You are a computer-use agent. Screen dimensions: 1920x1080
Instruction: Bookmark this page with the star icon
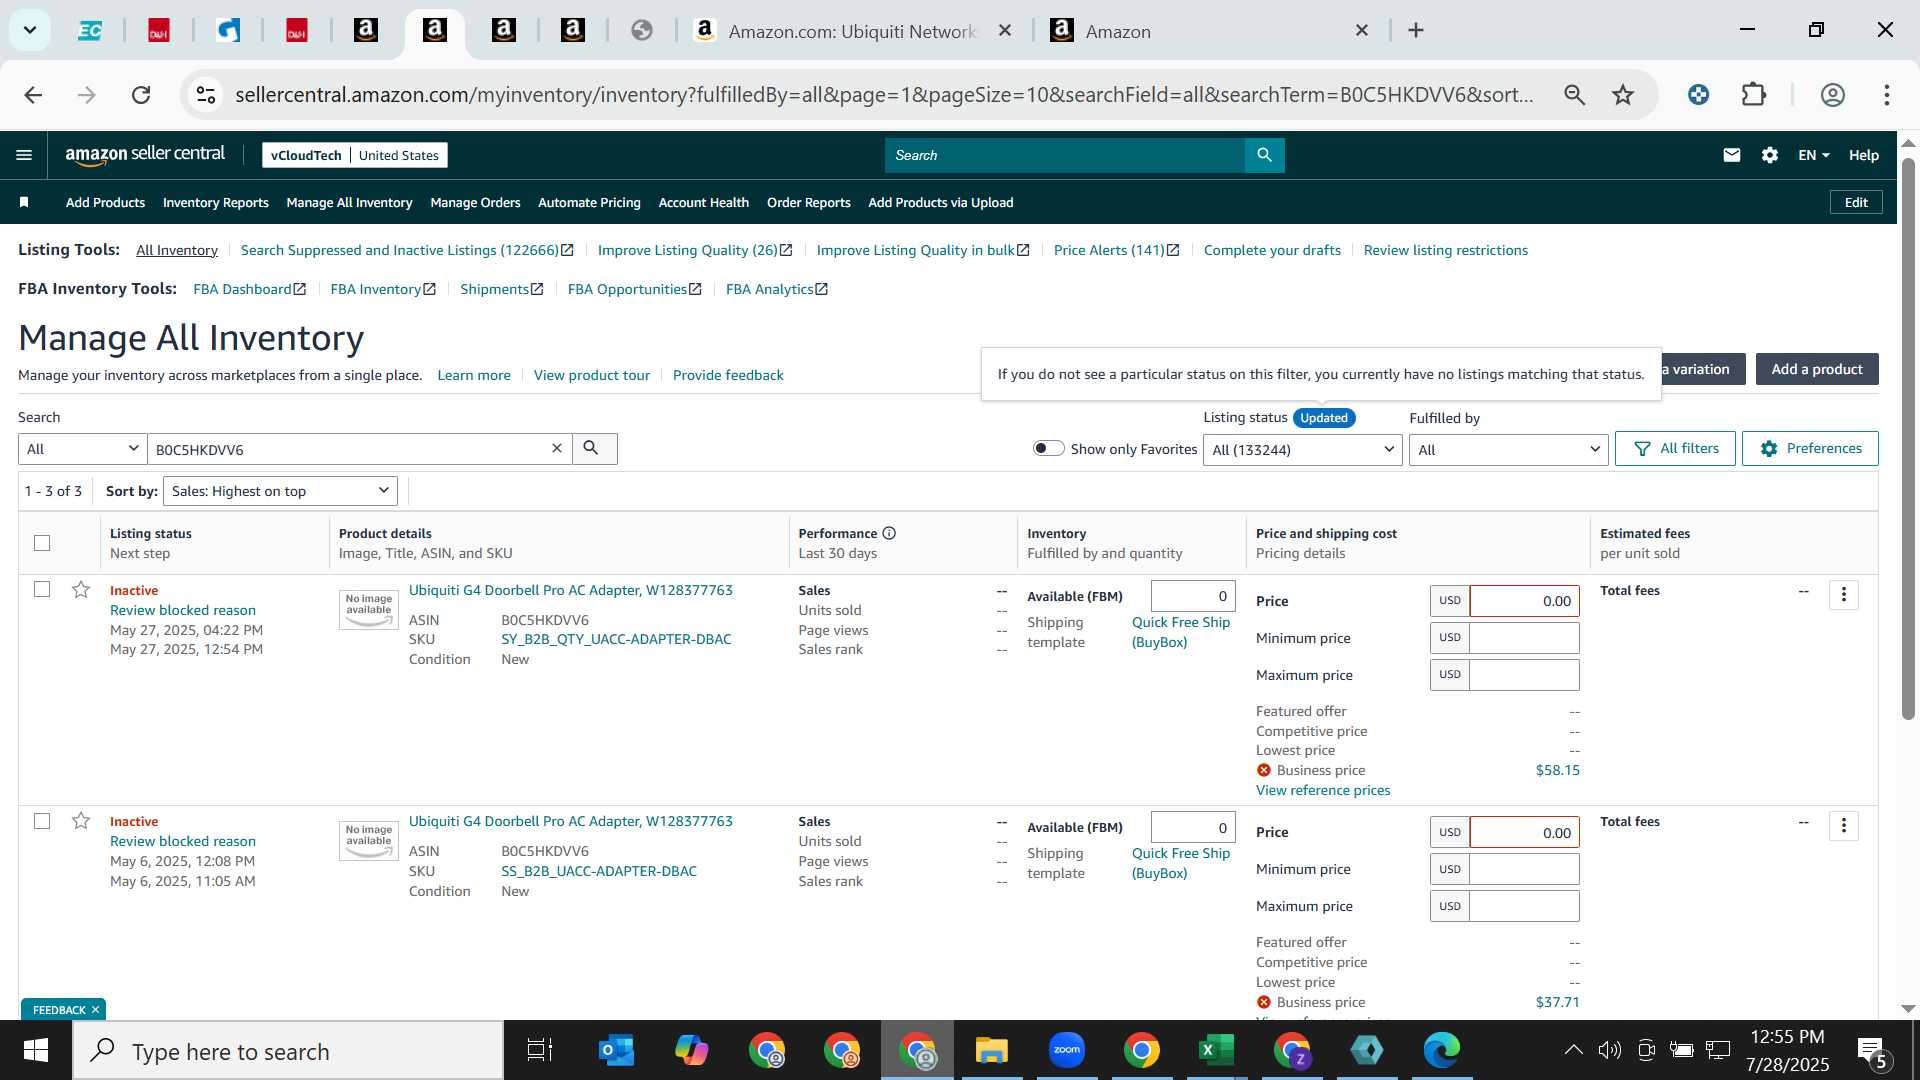[x=1623, y=95]
